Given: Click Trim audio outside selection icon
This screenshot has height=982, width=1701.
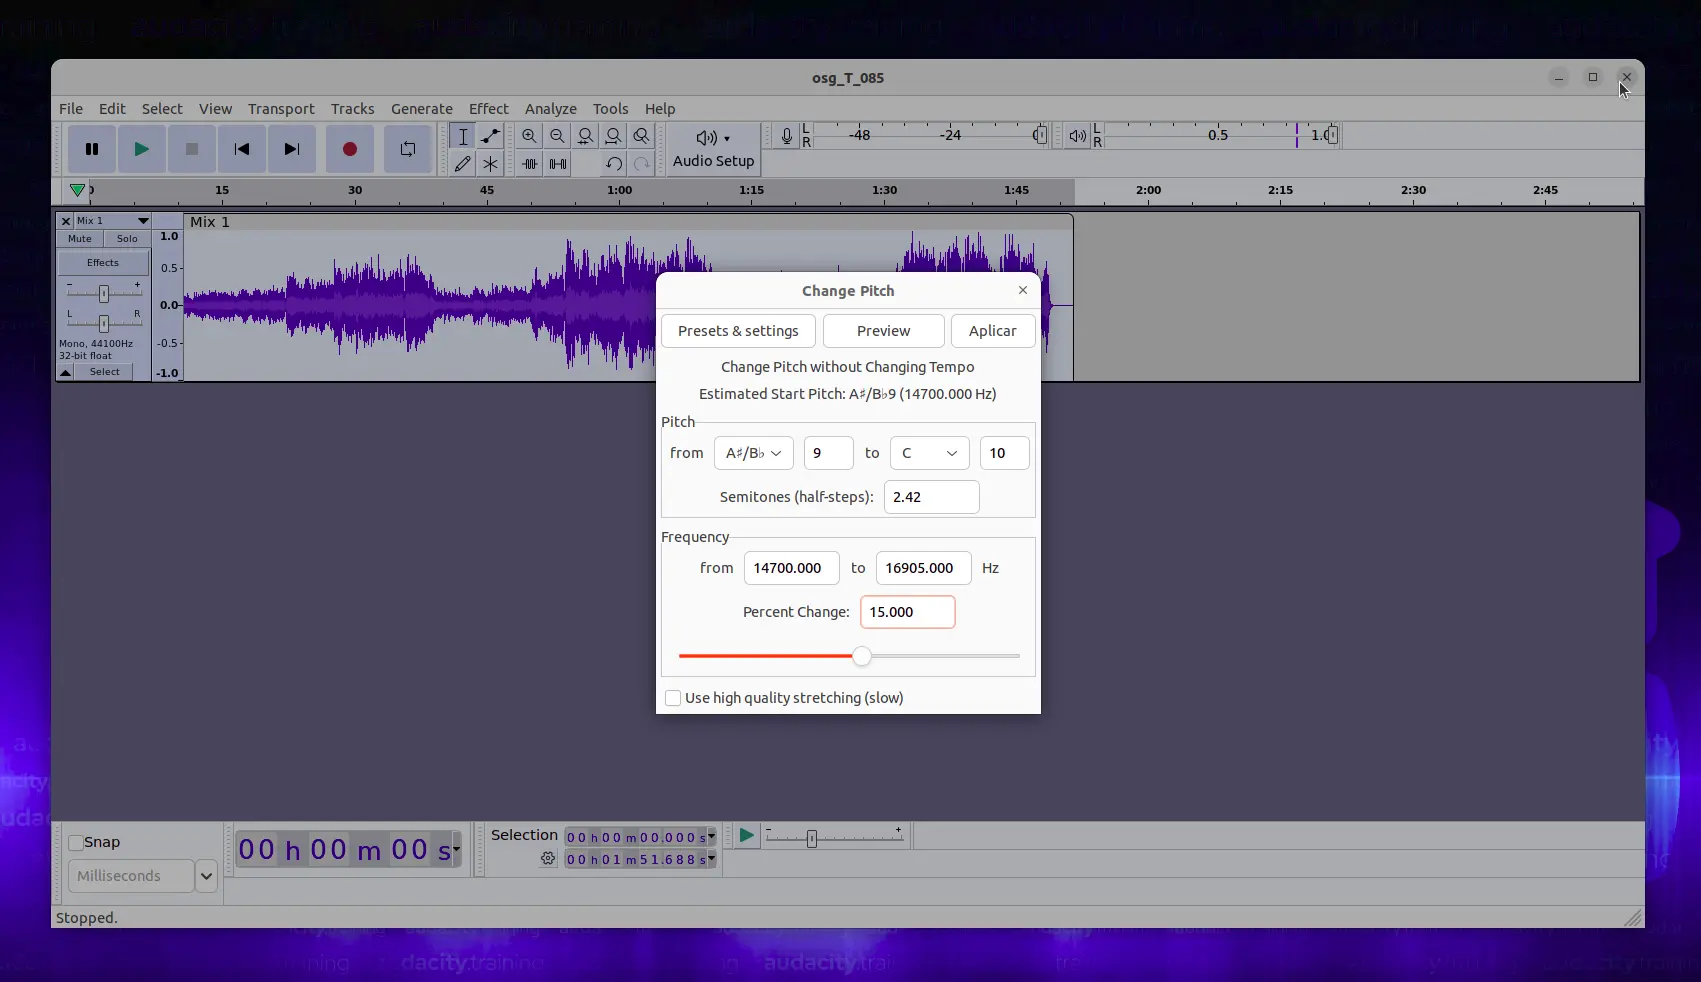Looking at the screenshot, I should coord(530,163).
